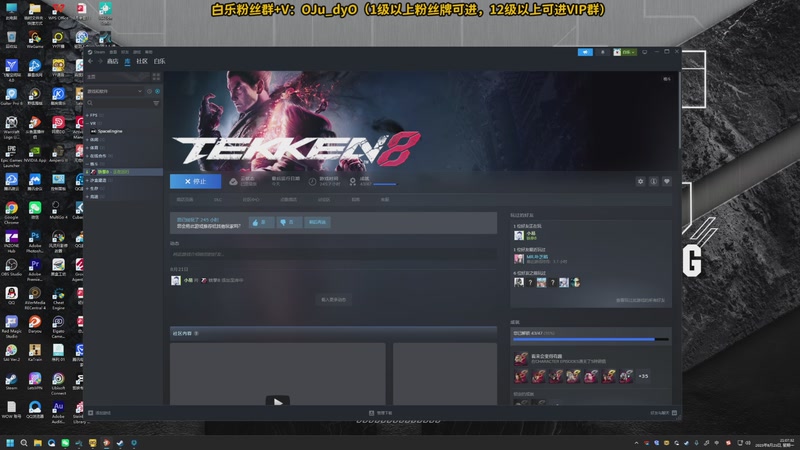Open advanced library filter icon
The image size is (800, 450).
tap(156, 103)
